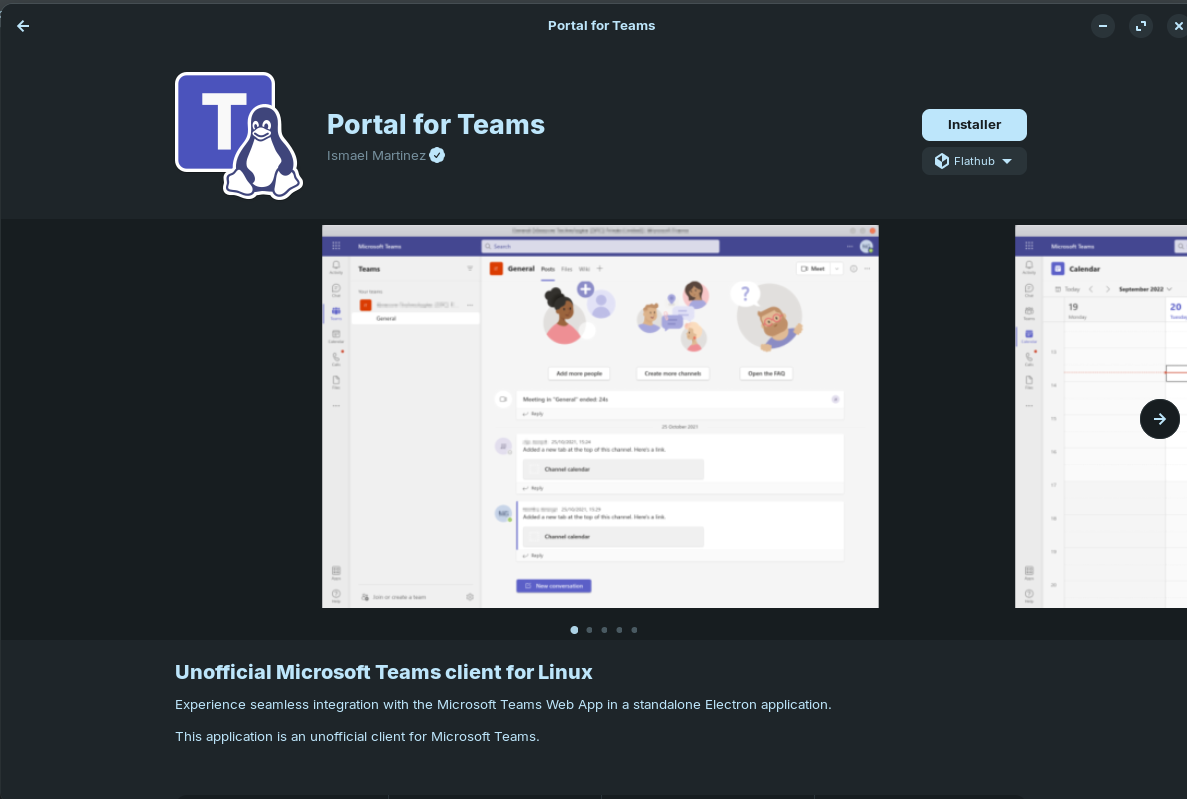Select the first carousel page dot

[x=574, y=630]
